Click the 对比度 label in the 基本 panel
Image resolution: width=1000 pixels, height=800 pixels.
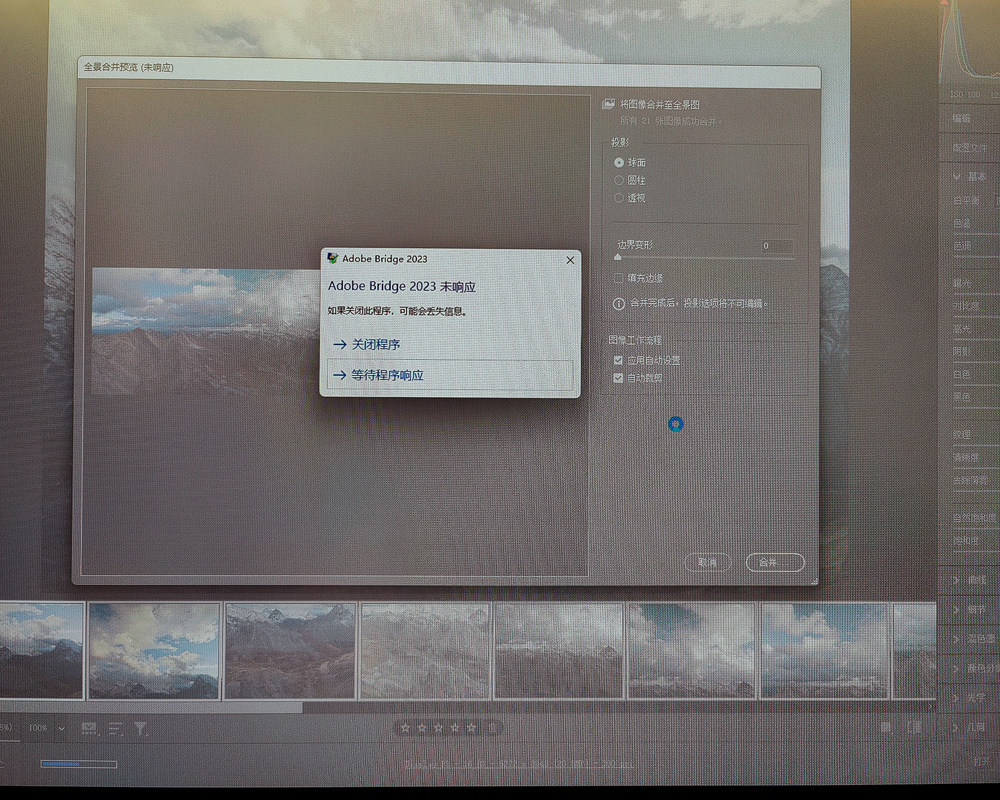point(966,306)
